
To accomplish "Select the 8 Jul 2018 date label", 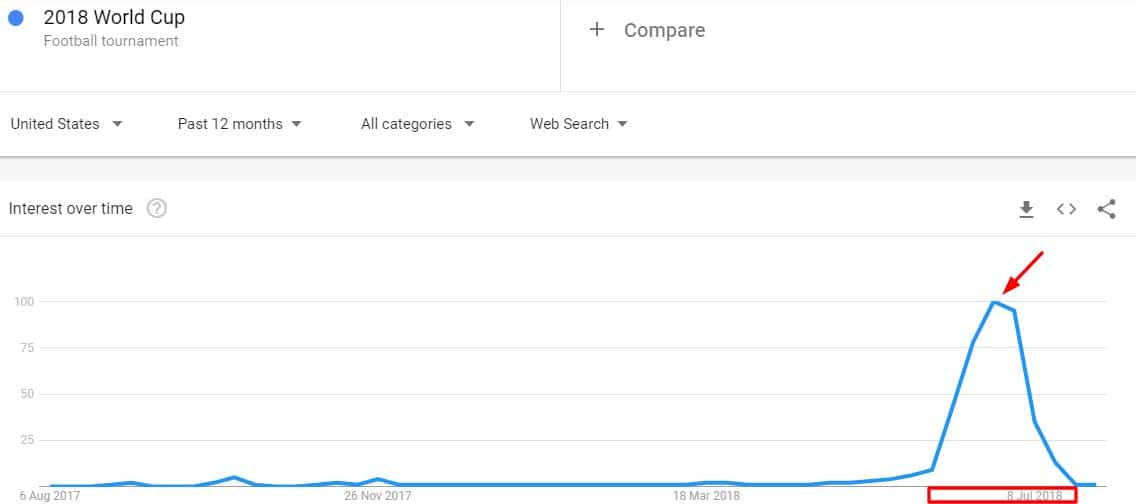I will click(1034, 496).
